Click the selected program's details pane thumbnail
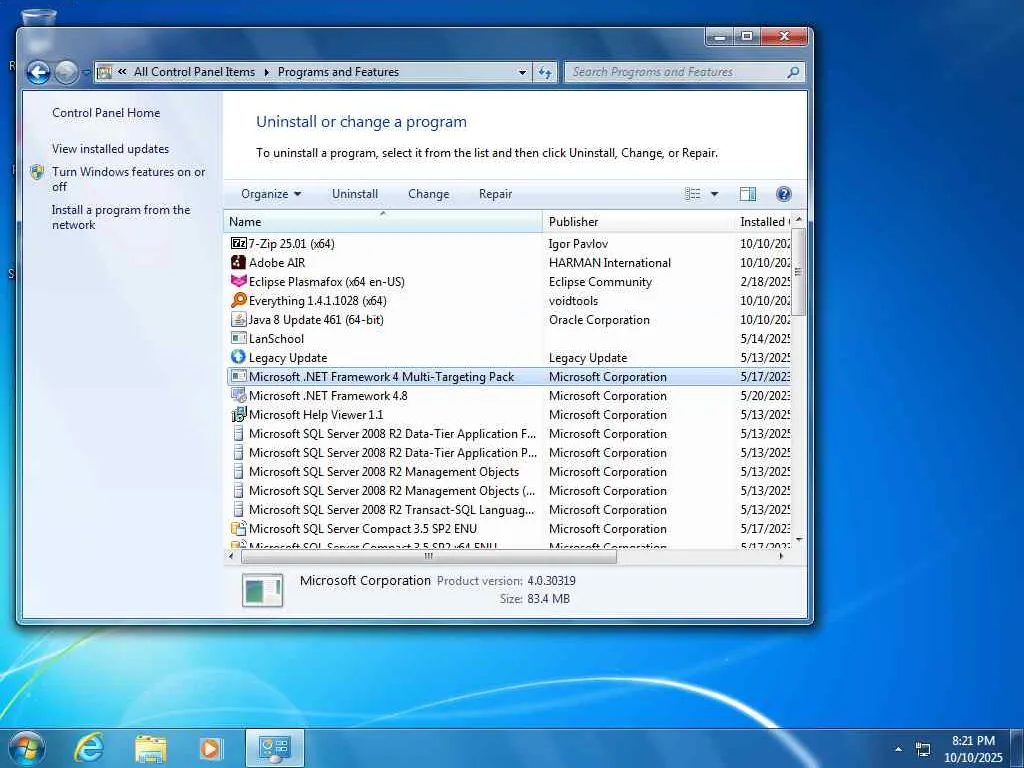1024x768 pixels. point(263,590)
